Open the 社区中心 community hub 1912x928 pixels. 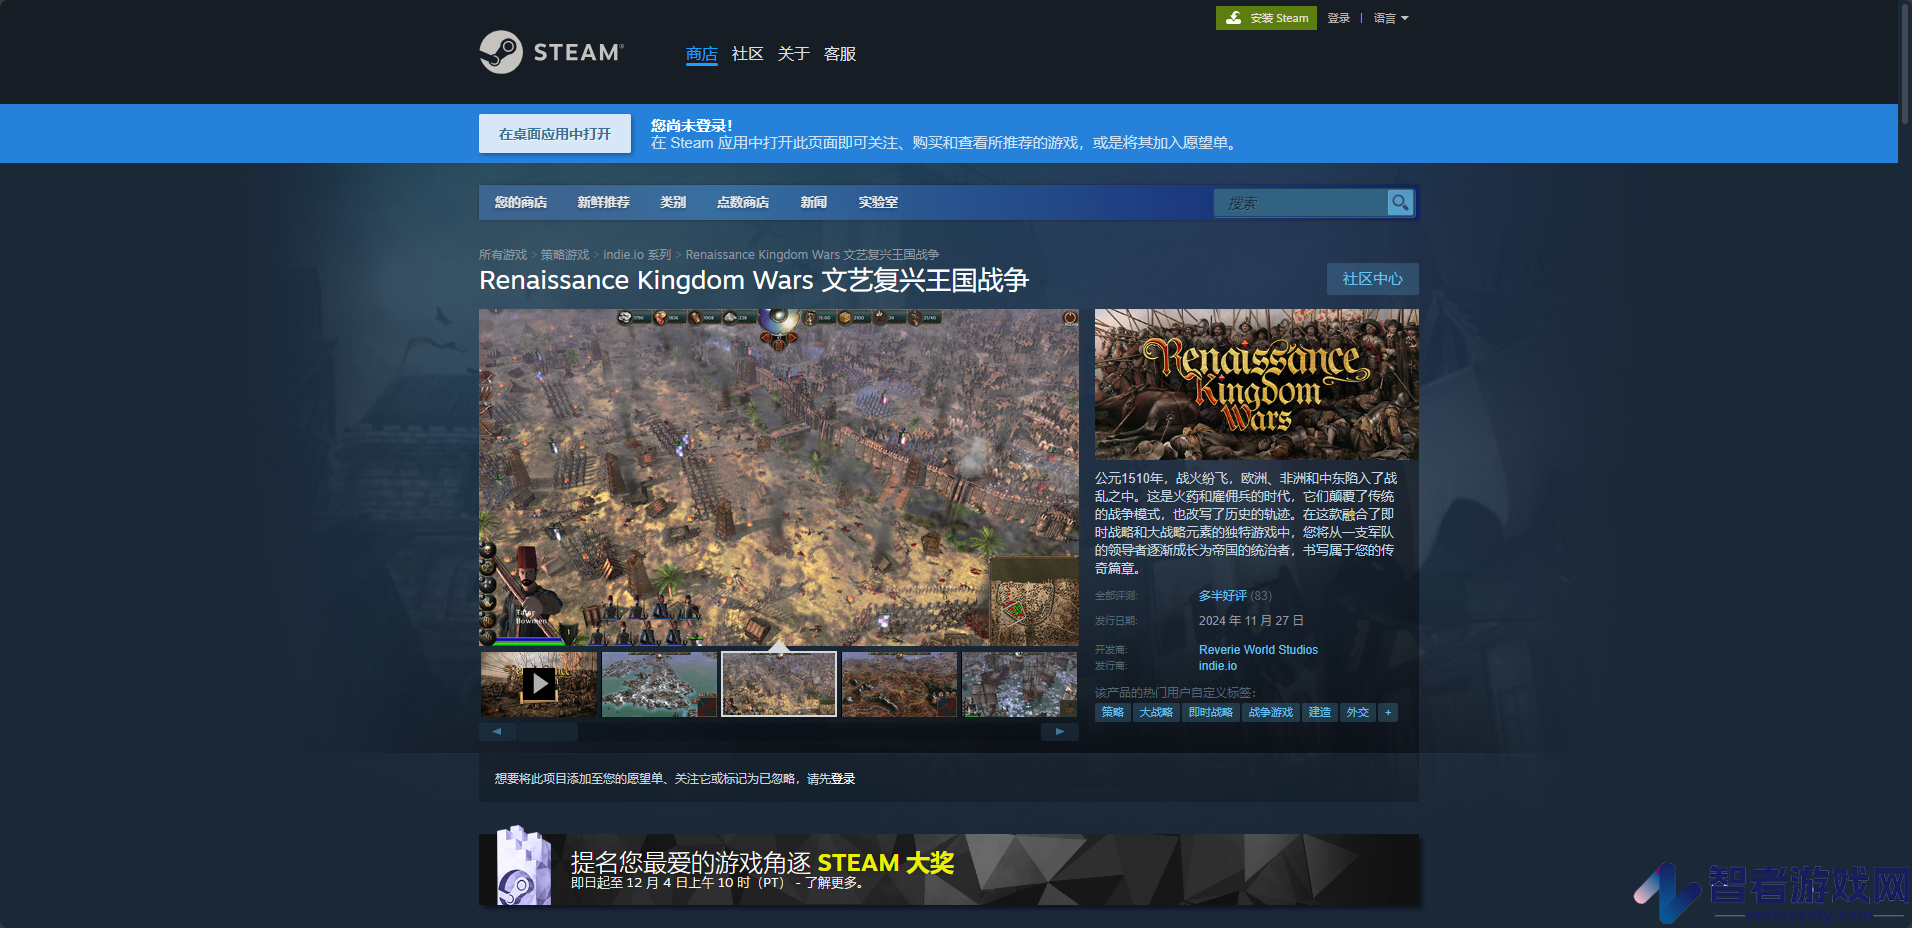(1373, 279)
